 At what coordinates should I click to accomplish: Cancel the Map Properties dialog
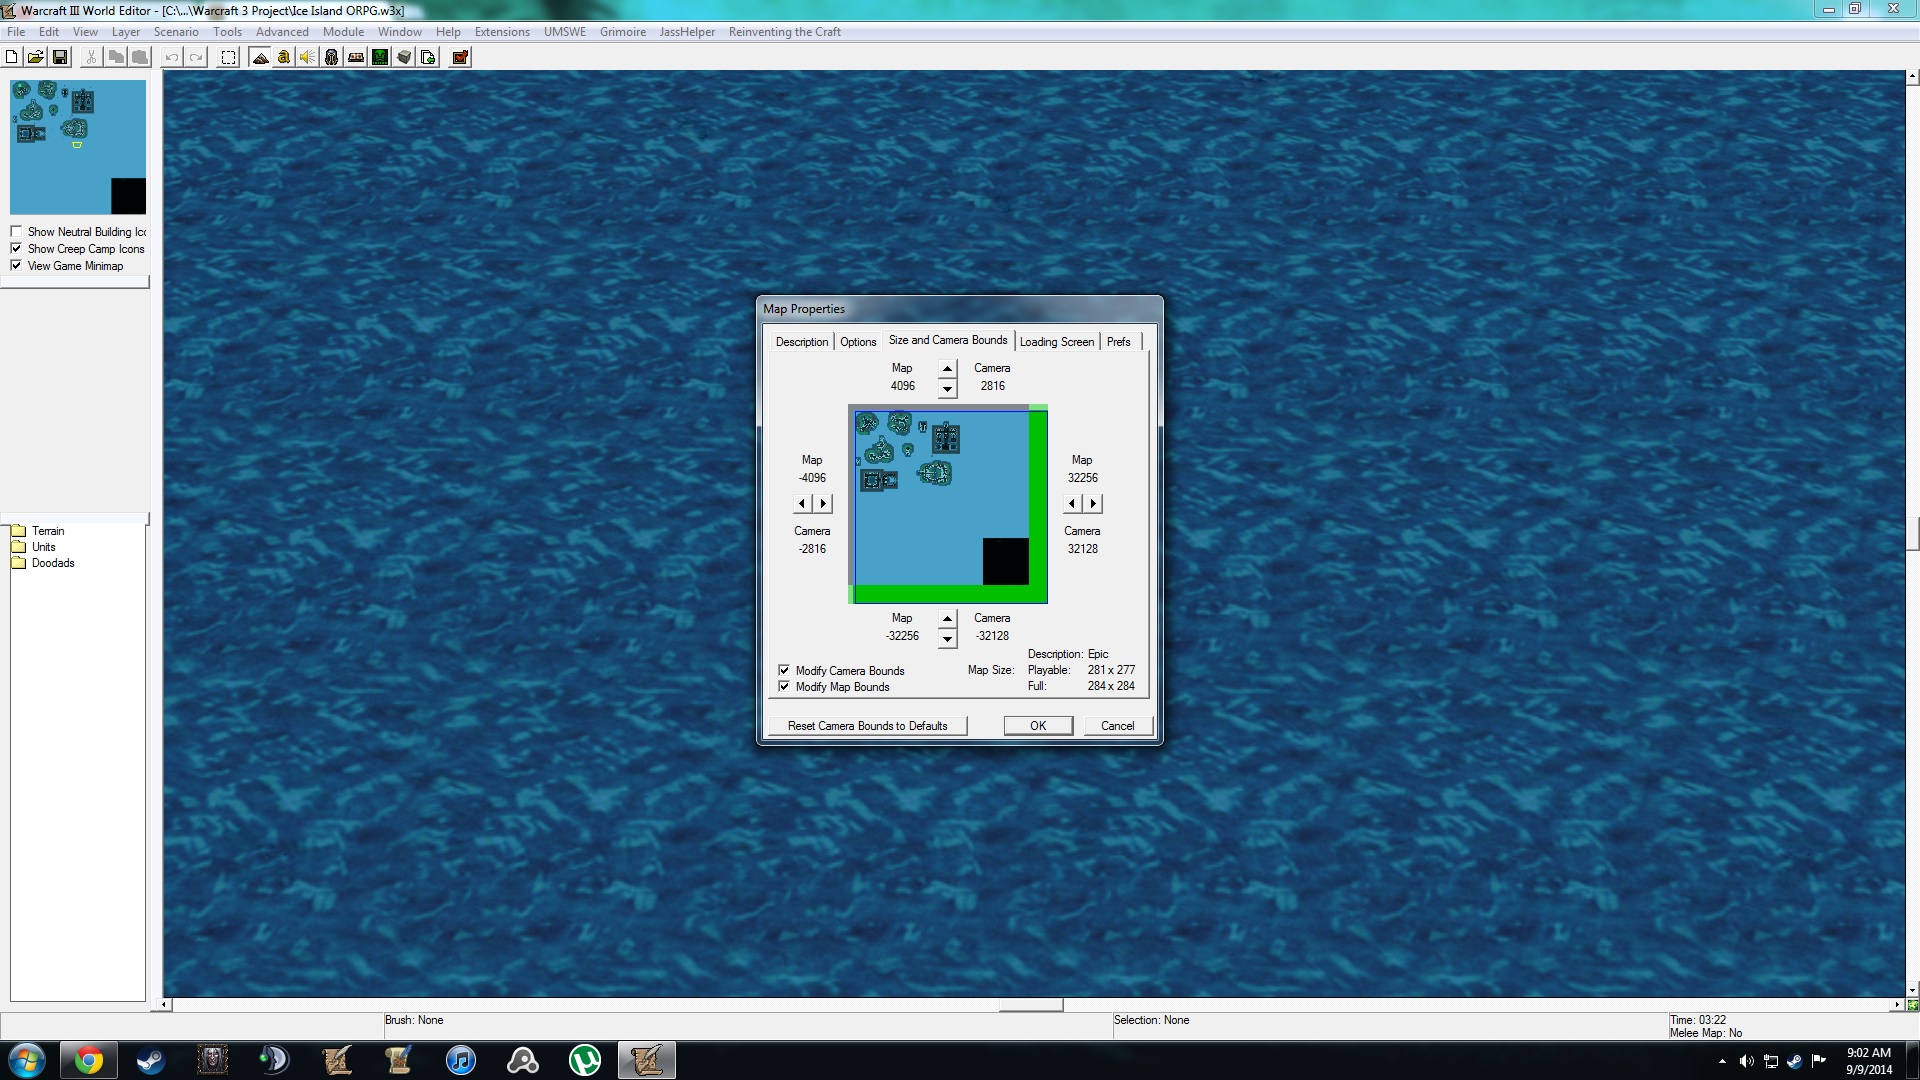point(1117,726)
